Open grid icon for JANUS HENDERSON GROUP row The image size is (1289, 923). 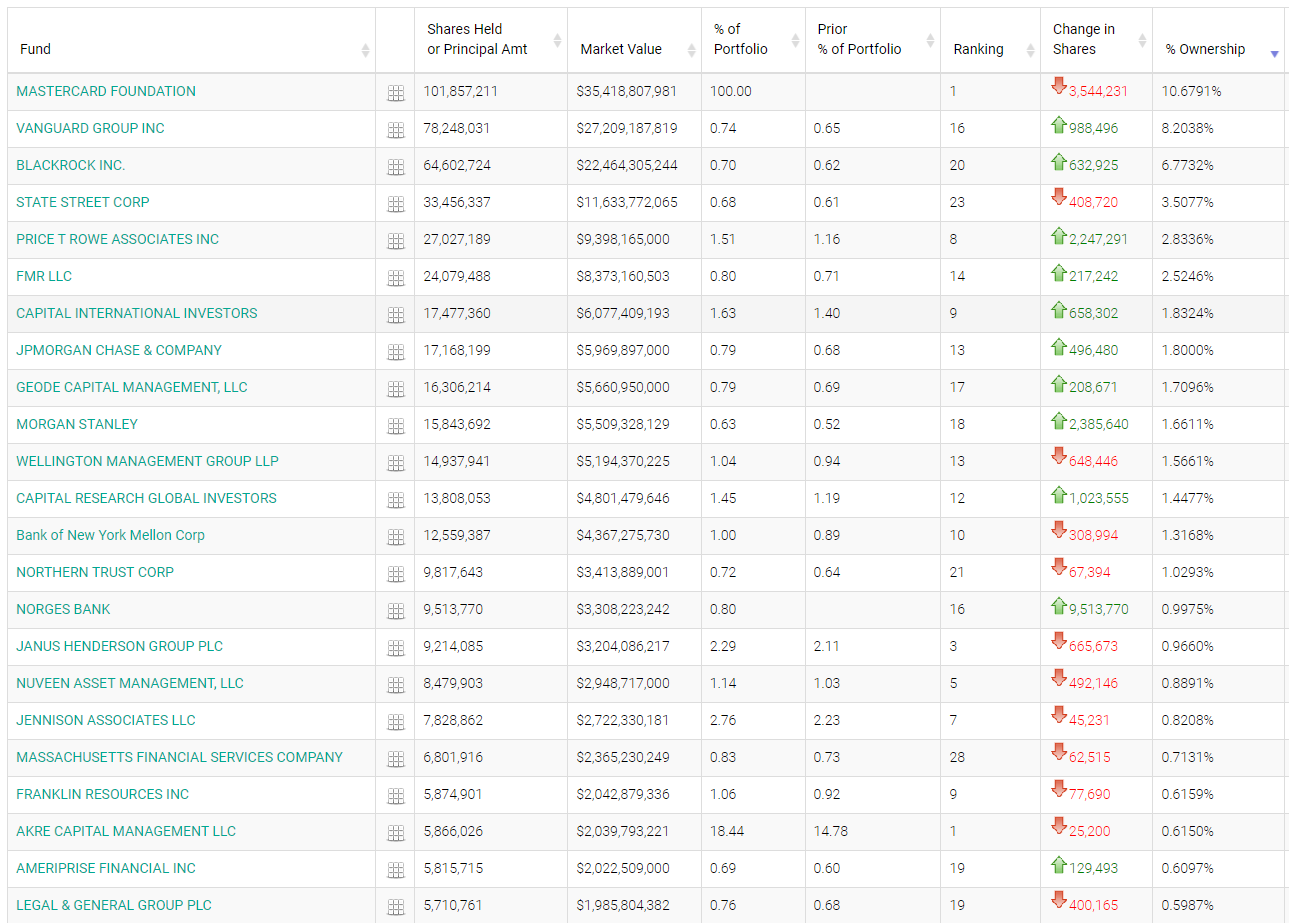pyautogui.click(x=396, y=648)
